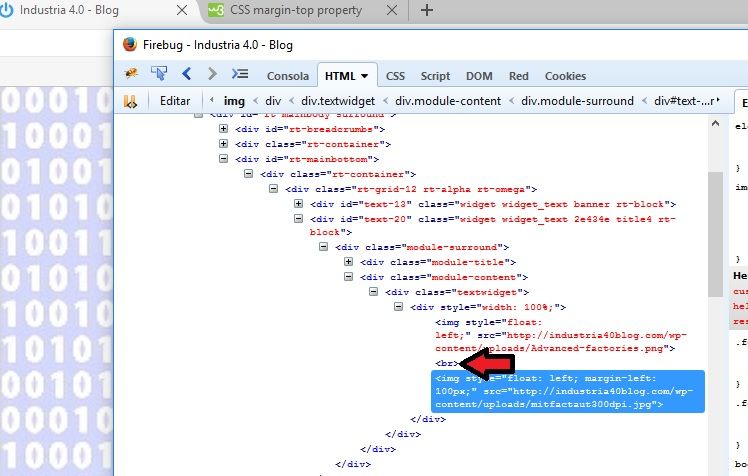748x476 pixels.
Task: Collapse the text-20 widget div node
Action: click(299, 218)
